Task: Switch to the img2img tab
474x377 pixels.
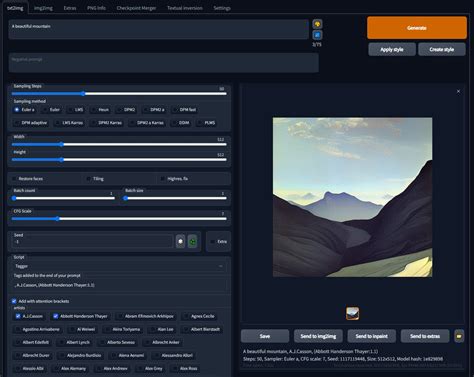Action: [x=43, y=8]
